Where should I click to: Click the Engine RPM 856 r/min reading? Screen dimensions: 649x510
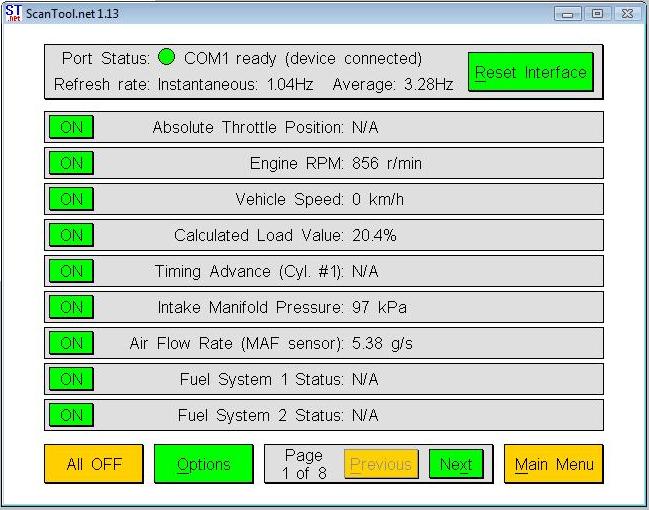pos(387,163)
